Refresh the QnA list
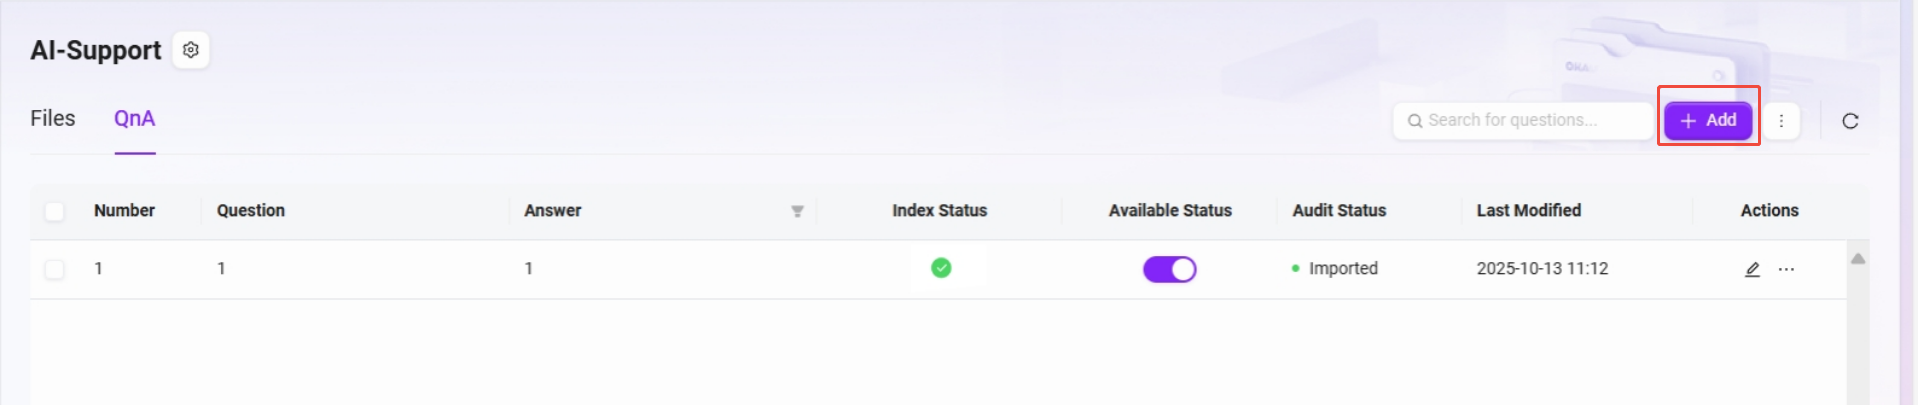Screen dimensions: 1920x405 (x=1850, y=121)
